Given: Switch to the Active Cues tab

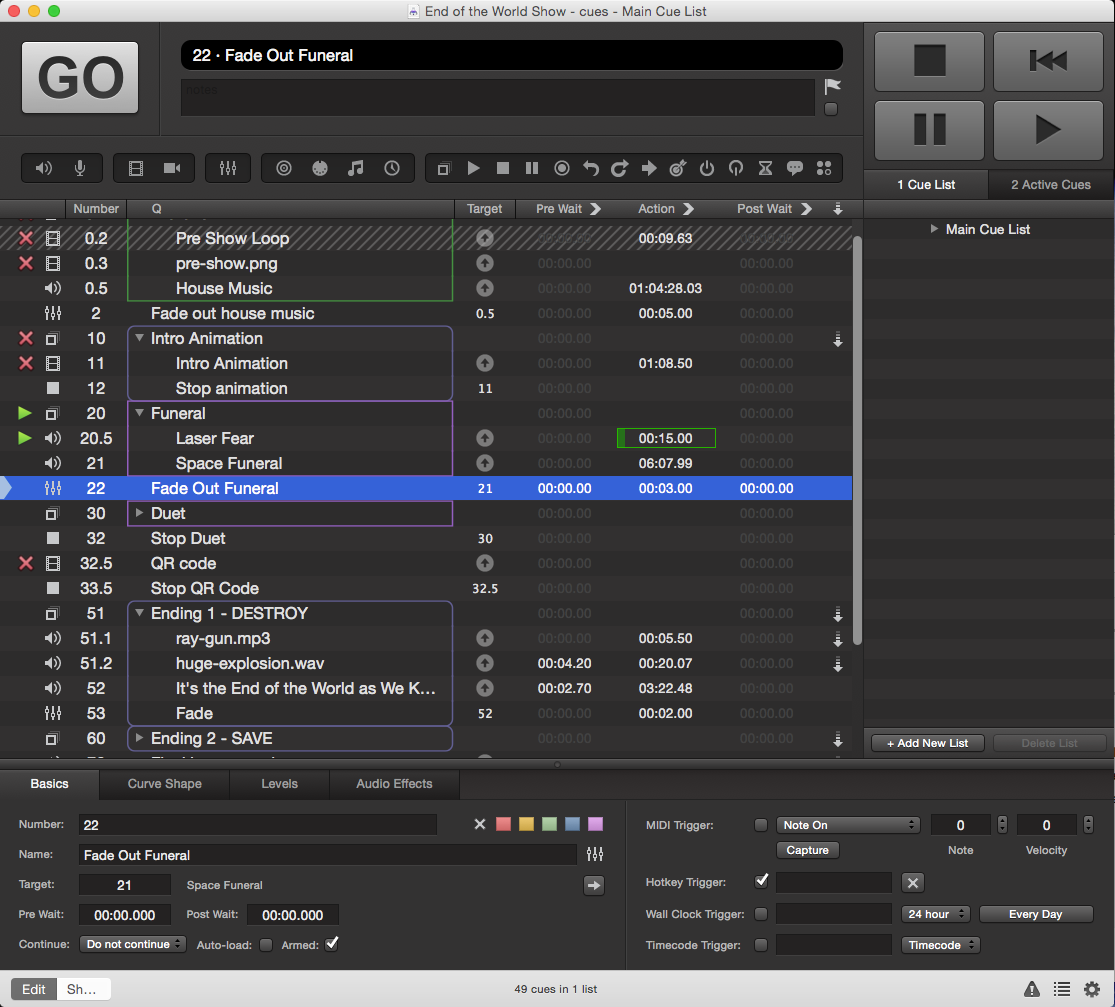Looking at the screenshot, I should 1051,184.
